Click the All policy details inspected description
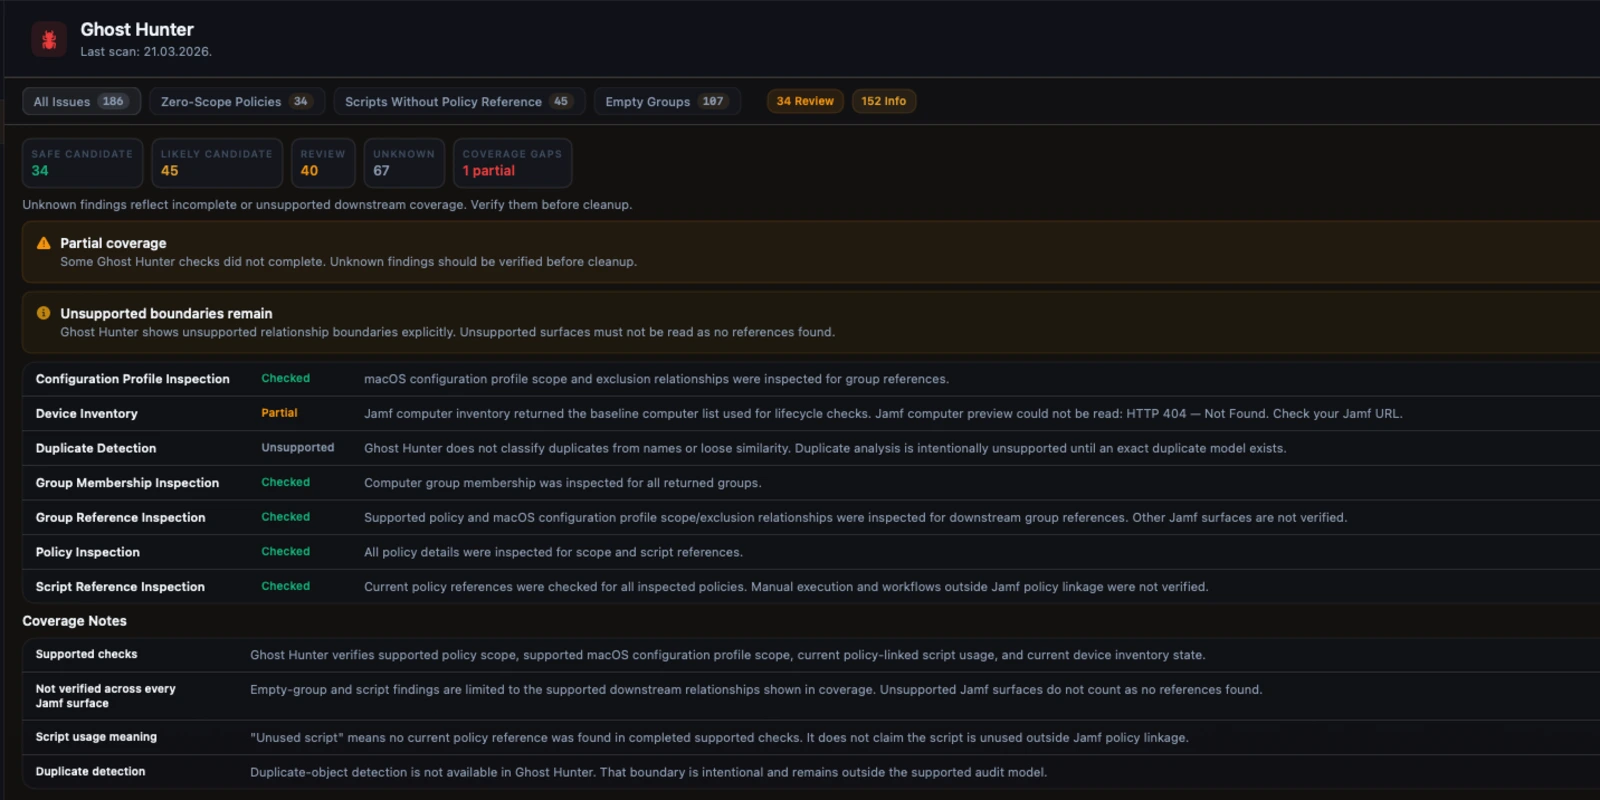Screen dimensions: 1600x800 pos(553,552)
